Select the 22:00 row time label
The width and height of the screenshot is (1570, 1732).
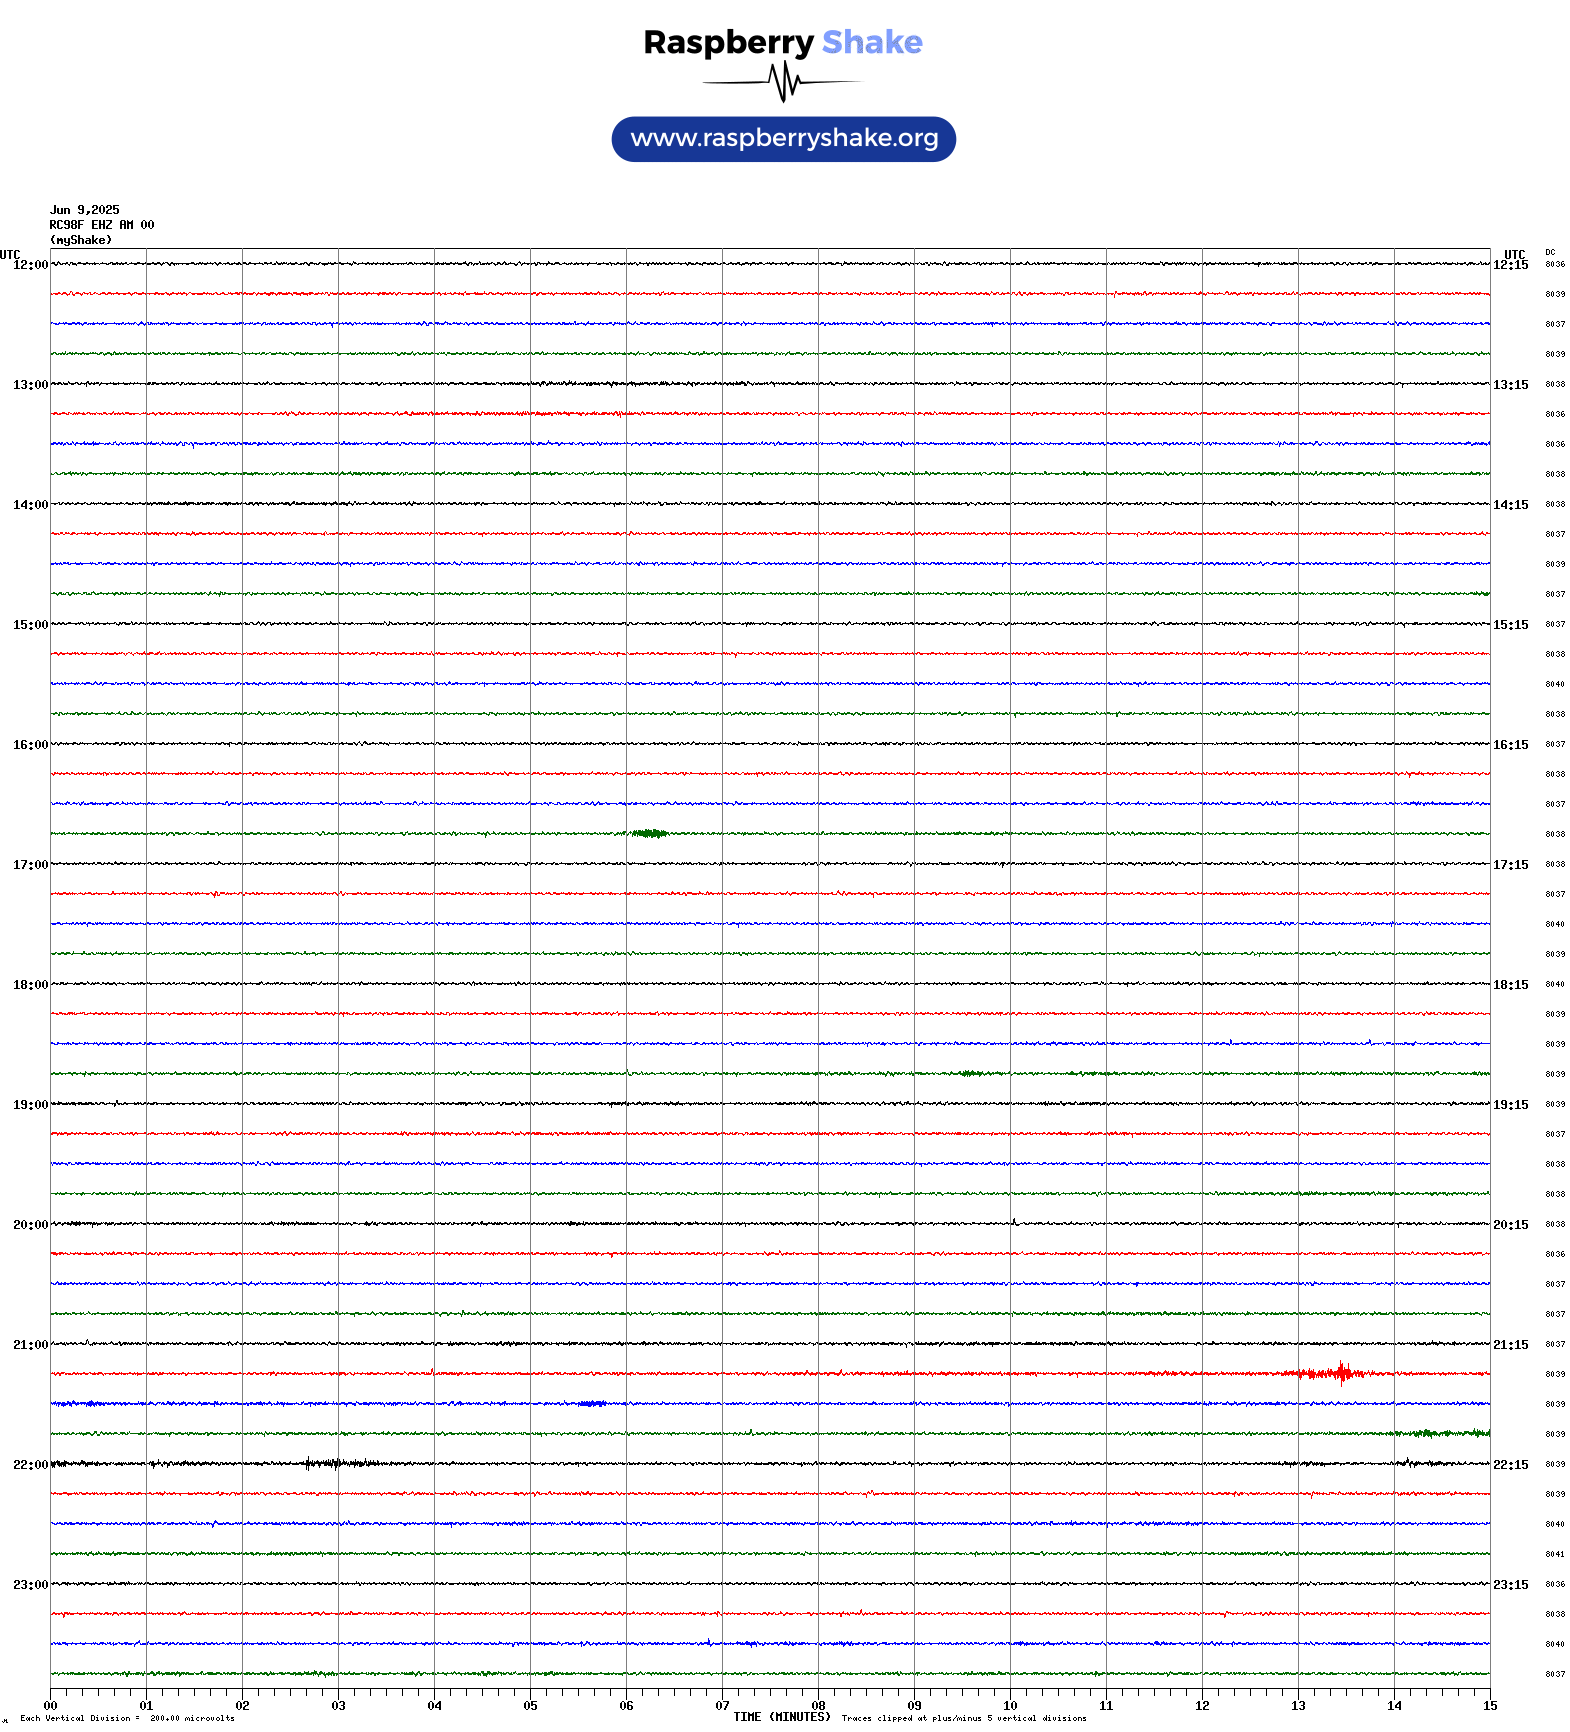pyautogui.click(x=30, y=1465)
